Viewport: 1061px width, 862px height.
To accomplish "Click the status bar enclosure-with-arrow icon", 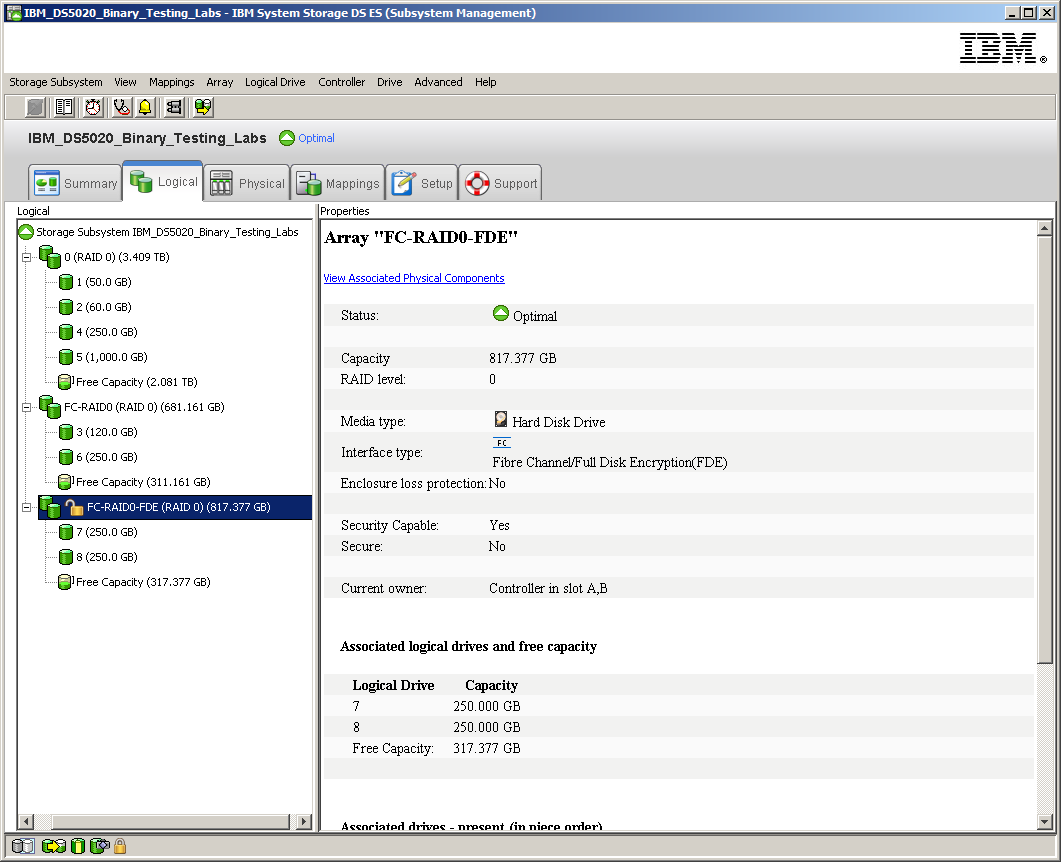I will (99, 846).
